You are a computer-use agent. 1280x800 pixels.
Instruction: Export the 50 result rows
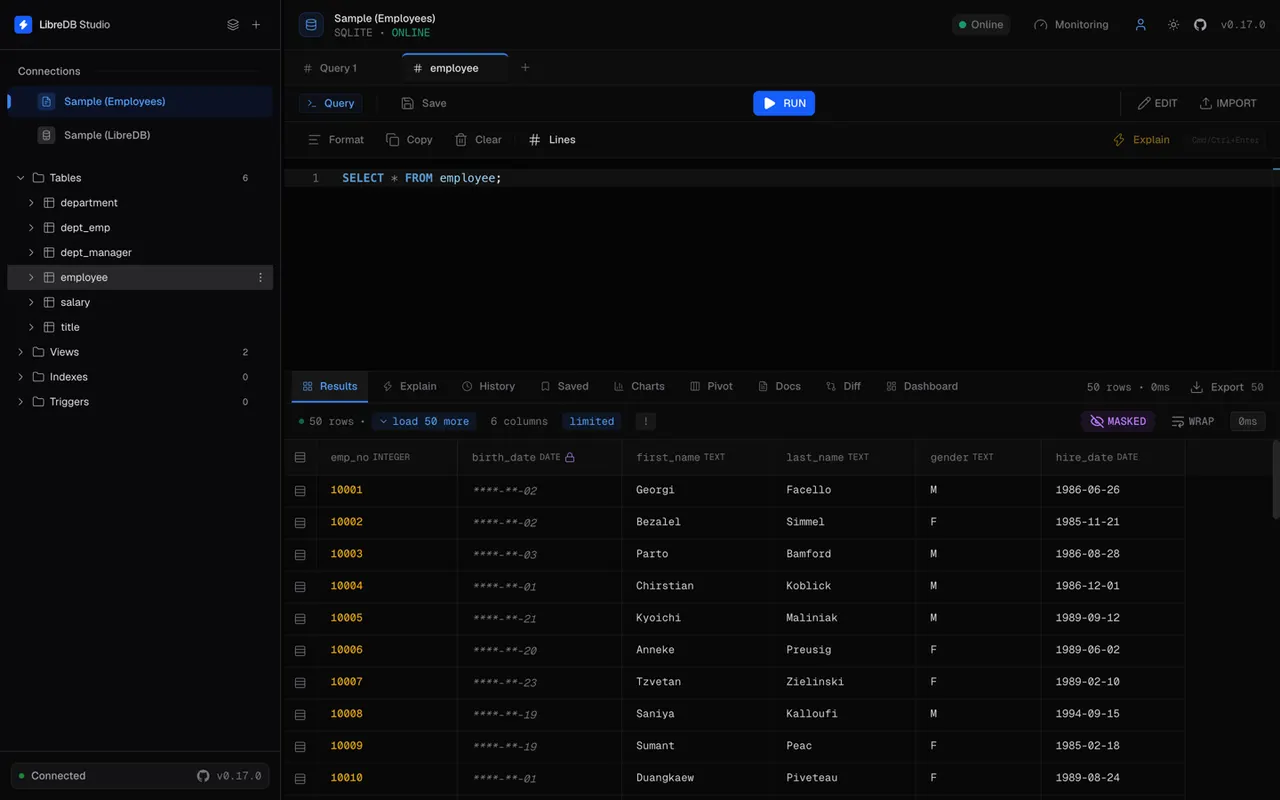1227,387
